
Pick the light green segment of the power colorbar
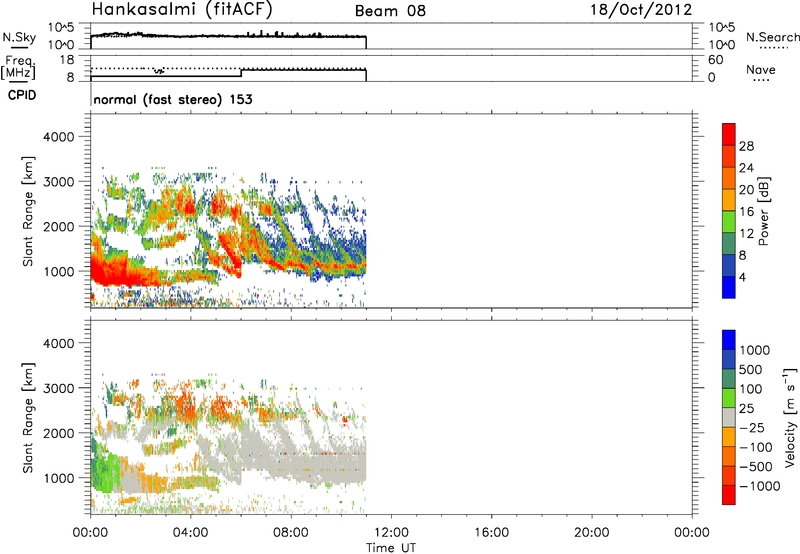[x=729, y=220]
